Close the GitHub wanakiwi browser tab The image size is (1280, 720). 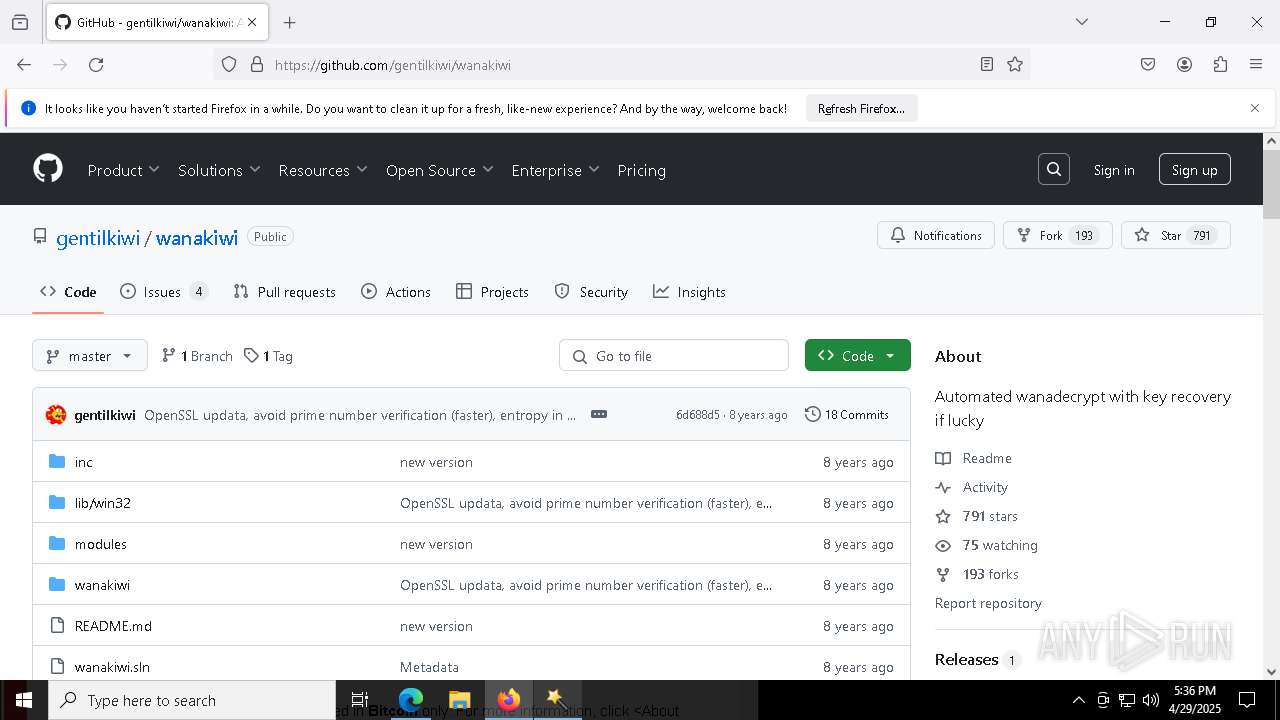252,22
